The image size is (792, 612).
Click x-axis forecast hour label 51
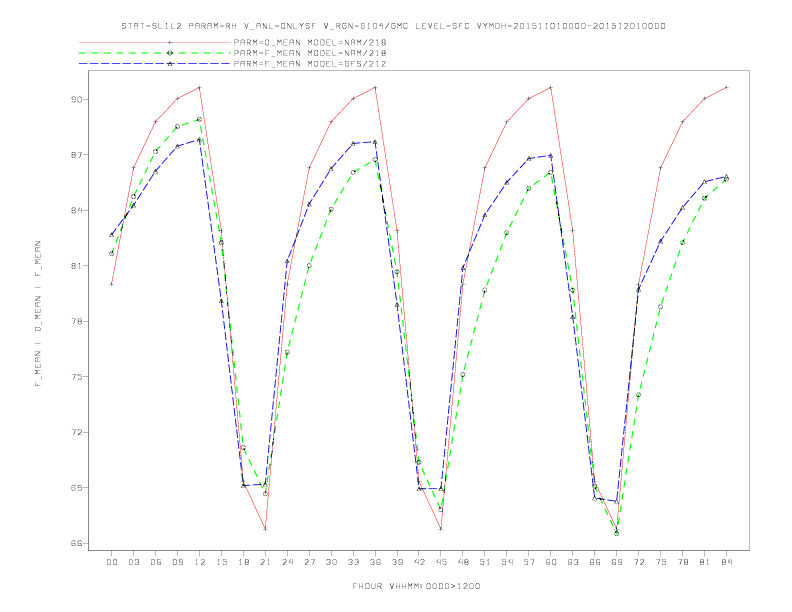click(x=485, y=562)
